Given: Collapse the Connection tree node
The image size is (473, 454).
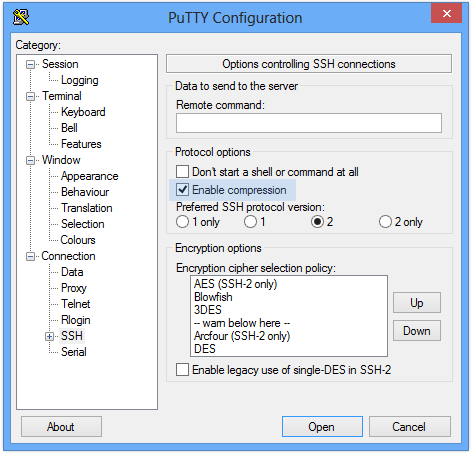Looking at the screenshot, I should 30,256.
